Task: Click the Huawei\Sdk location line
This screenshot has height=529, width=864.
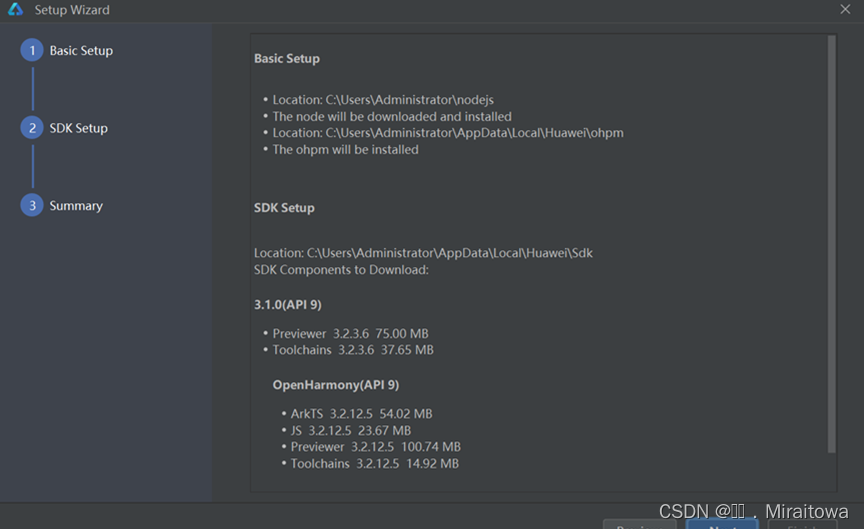Action: click(x=423, y=253)
